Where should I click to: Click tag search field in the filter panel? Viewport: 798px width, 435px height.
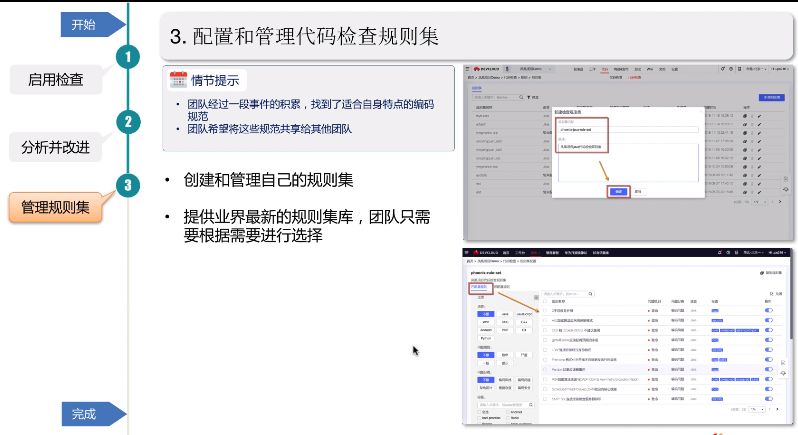pyautogui.click(x=506, y=404)
